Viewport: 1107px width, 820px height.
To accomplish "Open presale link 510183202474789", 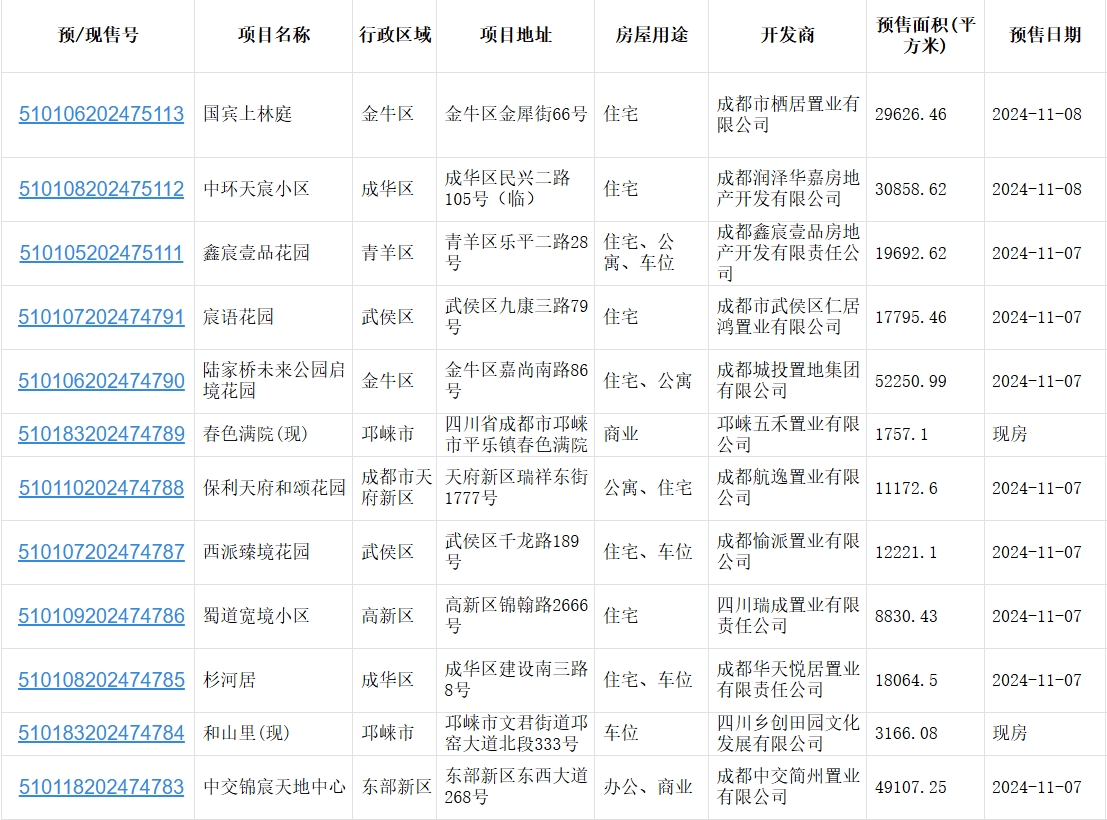I will pos(101,434).
